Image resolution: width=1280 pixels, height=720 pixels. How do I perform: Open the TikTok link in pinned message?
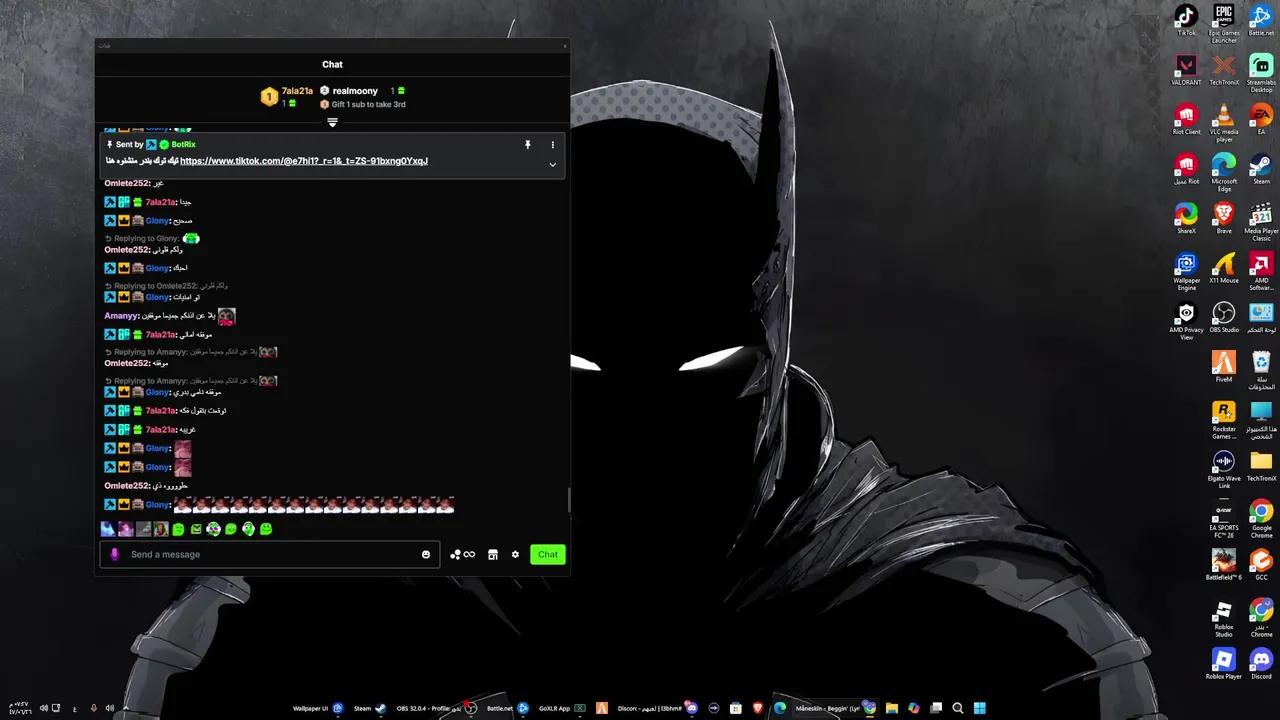click(x=304, y=161)
